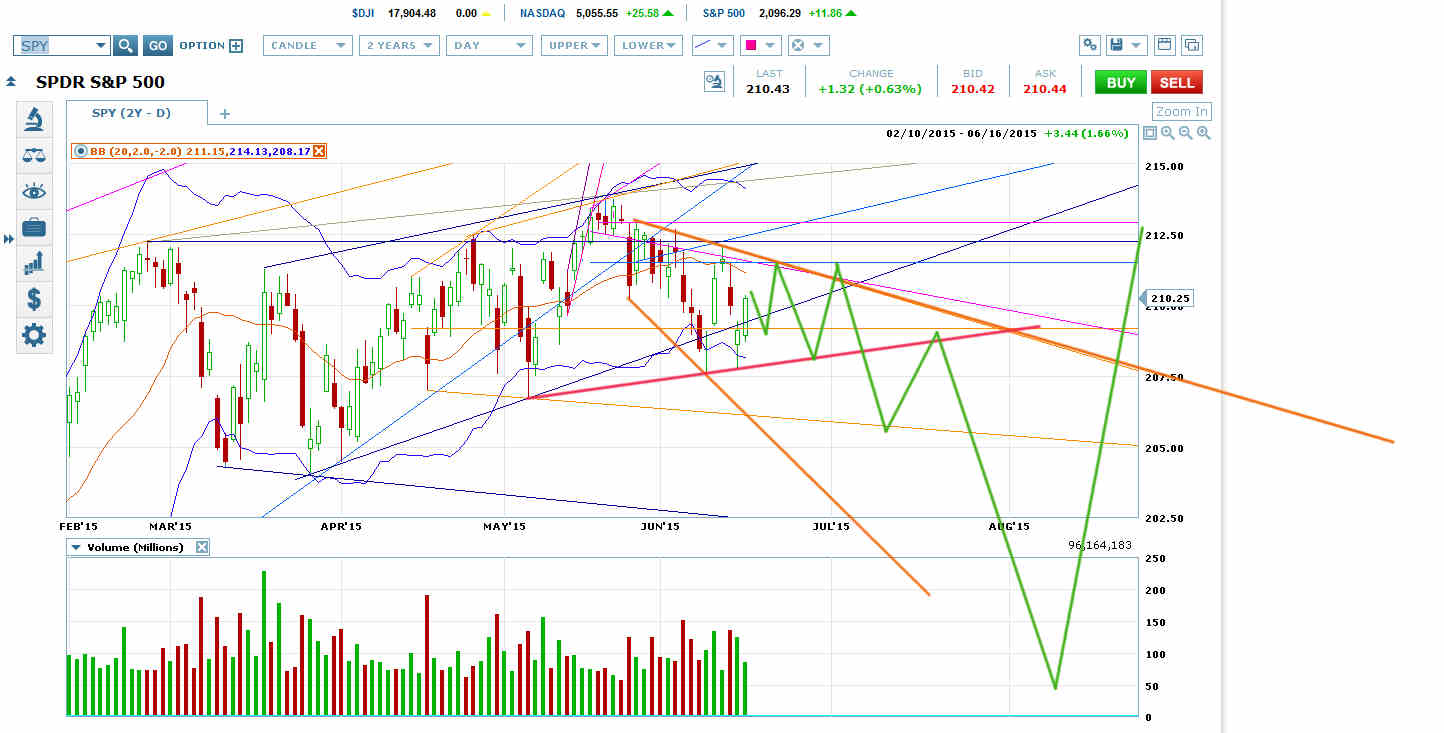Click the OPTION plus icon
Screen dimensions: 1444x733
236,45
